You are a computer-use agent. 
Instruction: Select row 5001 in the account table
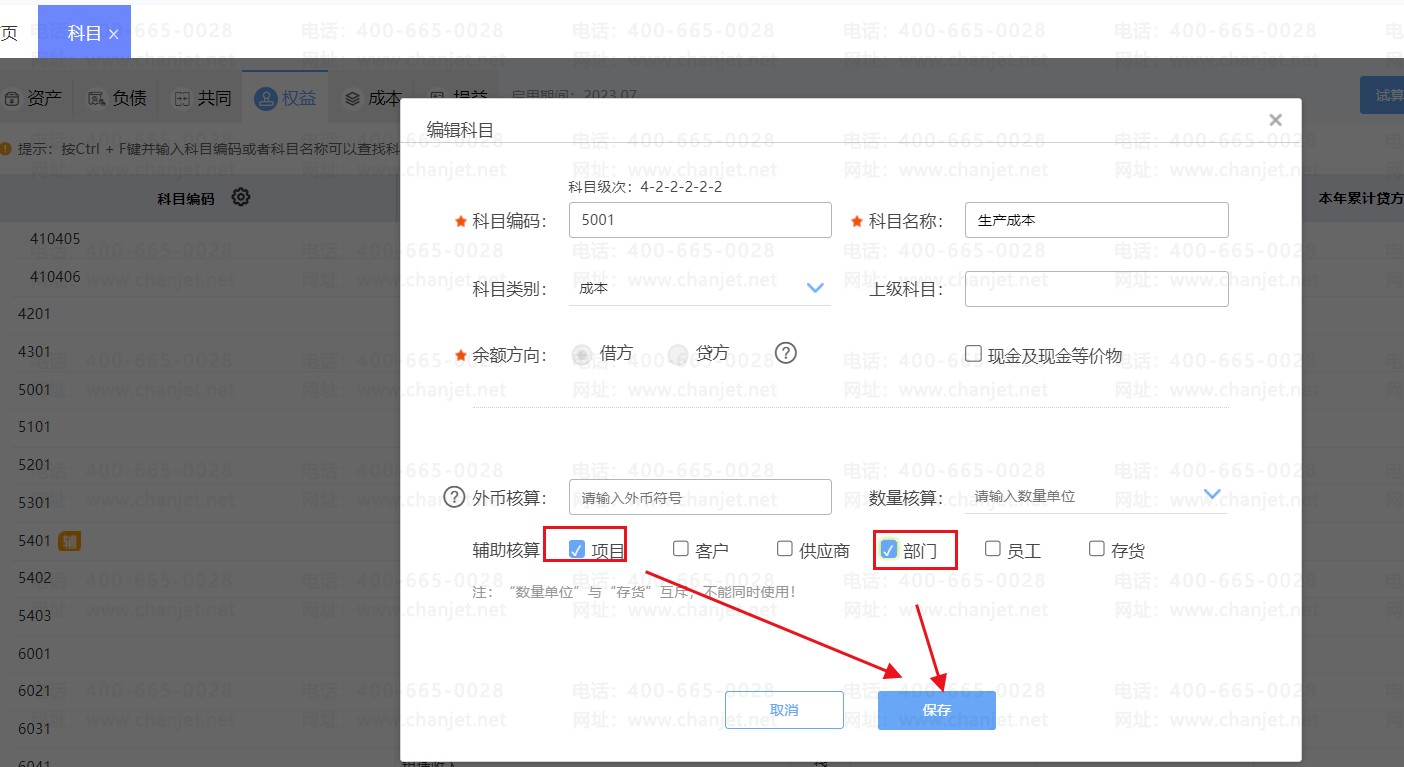pos(200,390)
